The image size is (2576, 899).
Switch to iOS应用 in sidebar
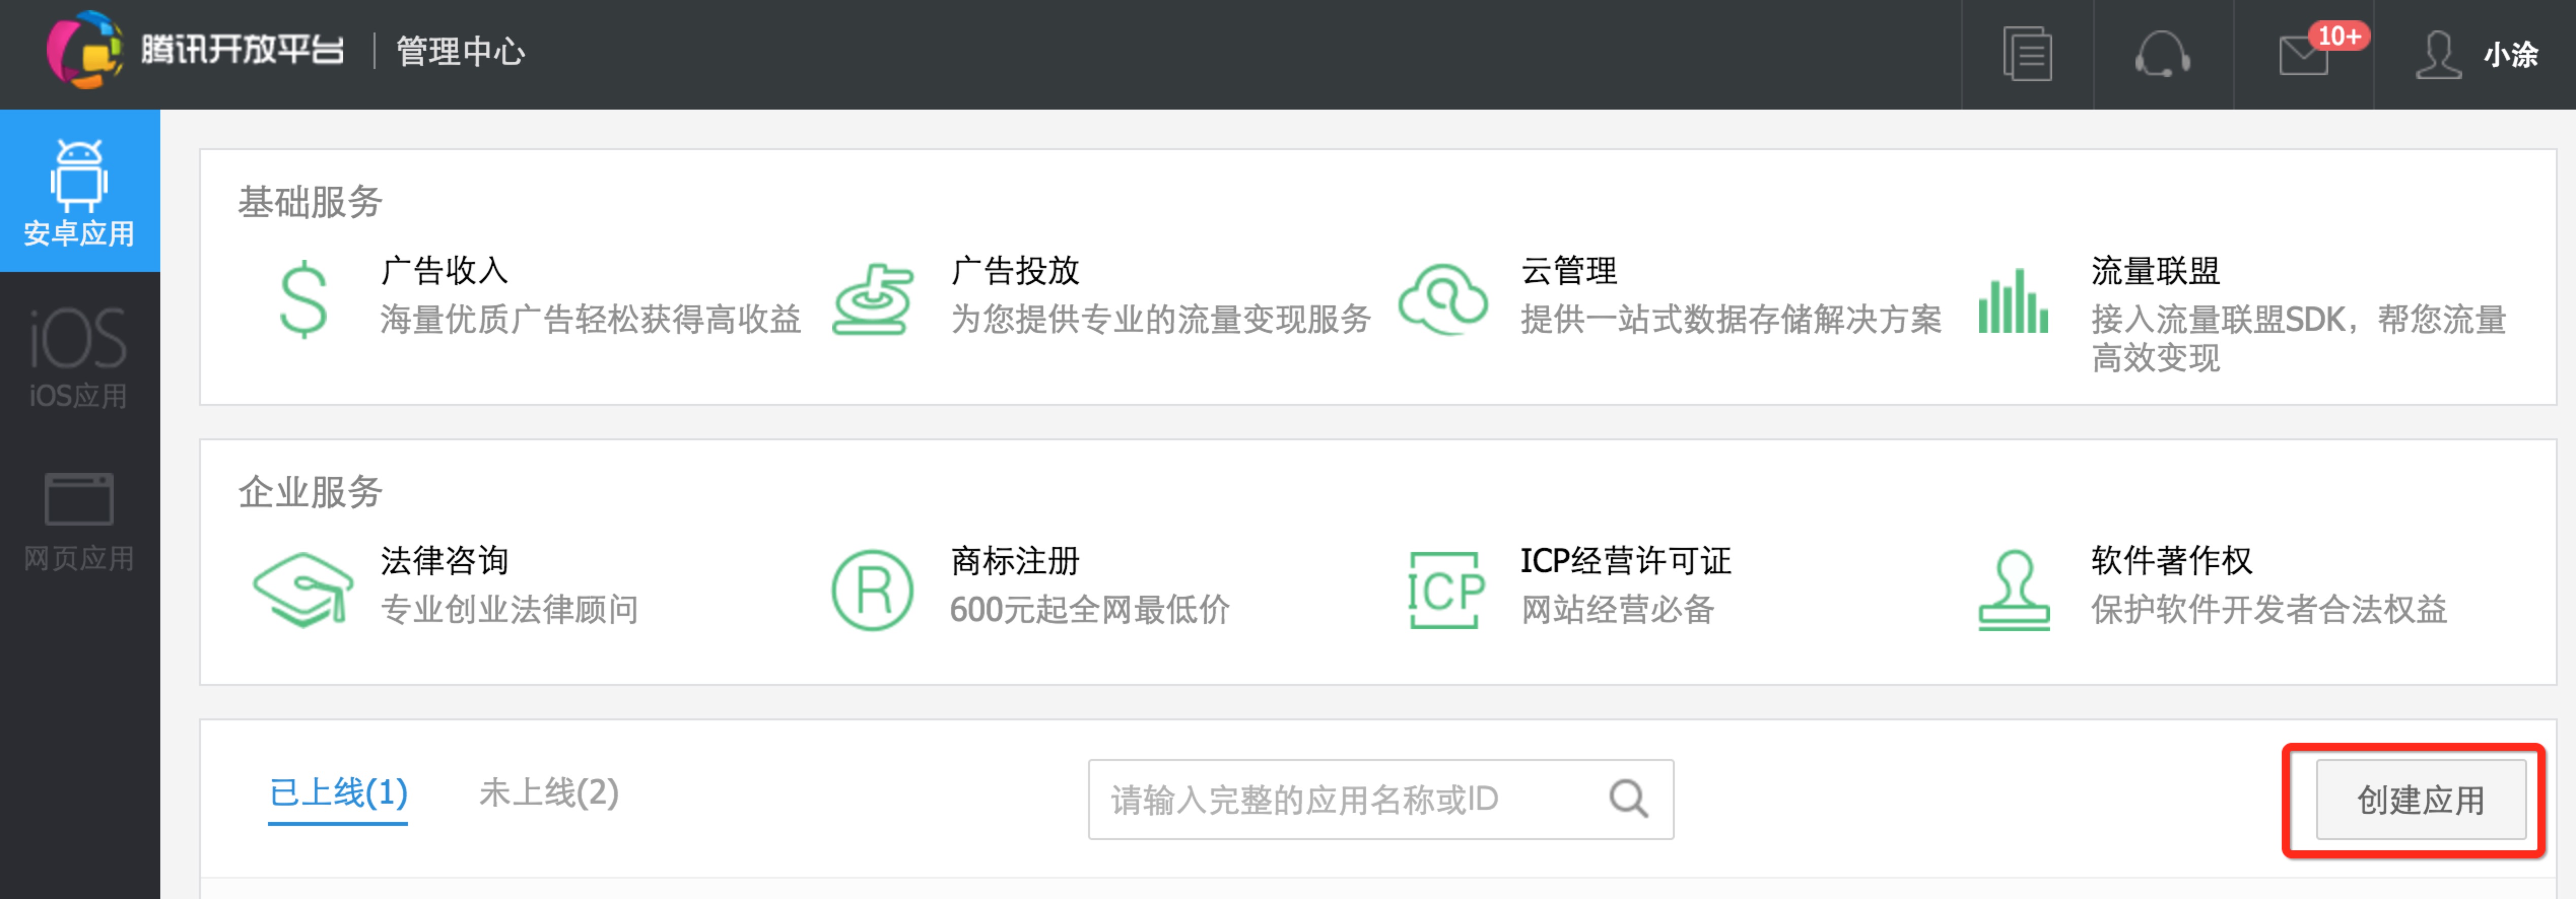pos(79,355)
